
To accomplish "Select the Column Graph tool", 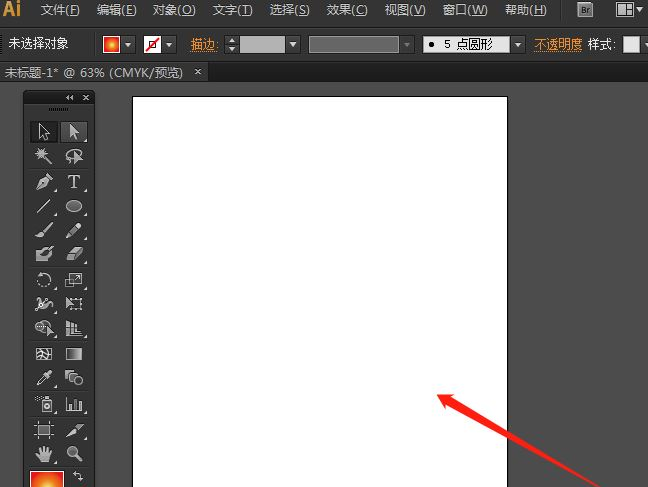I will pos(74,404).
